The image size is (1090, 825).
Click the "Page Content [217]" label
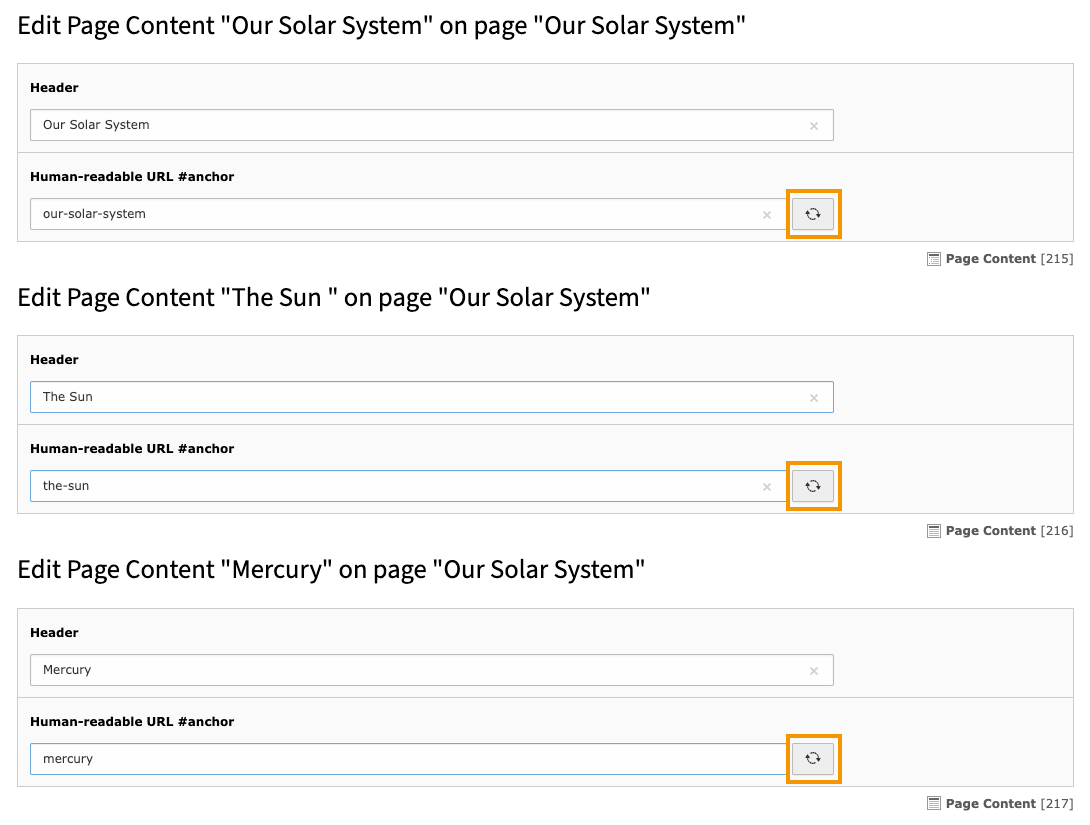tap(1009, 803)
